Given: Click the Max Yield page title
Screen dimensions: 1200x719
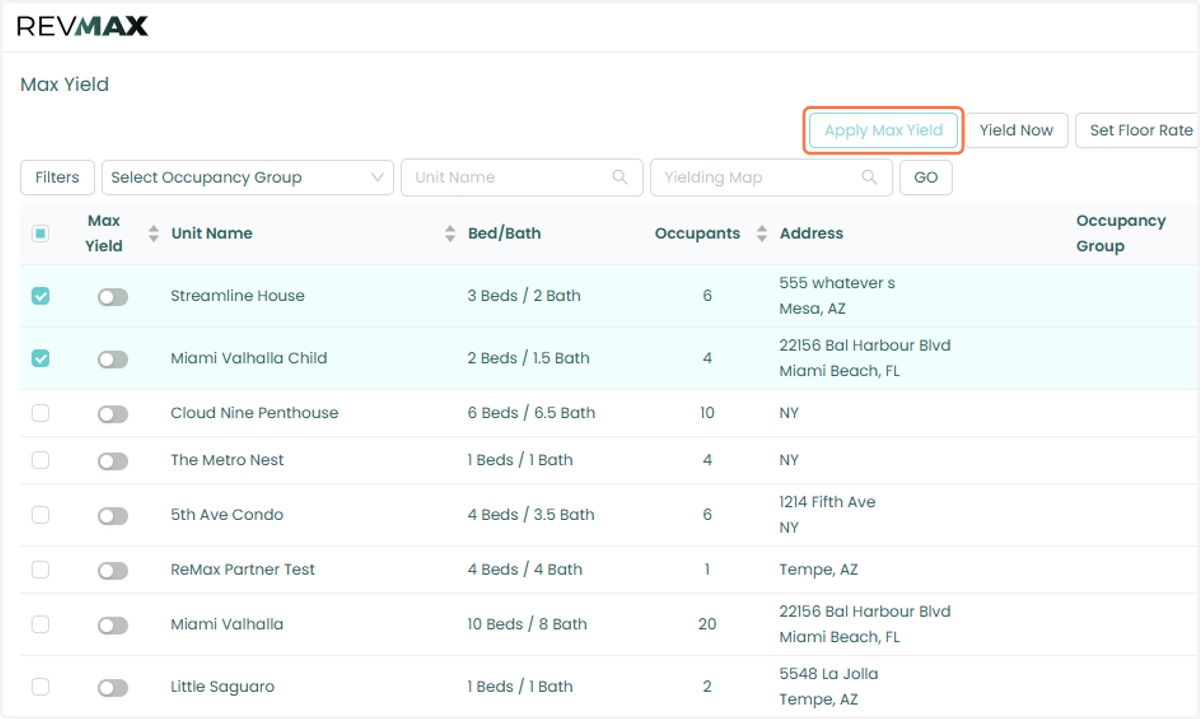Looking at the screenshot, I should [64, 85].
